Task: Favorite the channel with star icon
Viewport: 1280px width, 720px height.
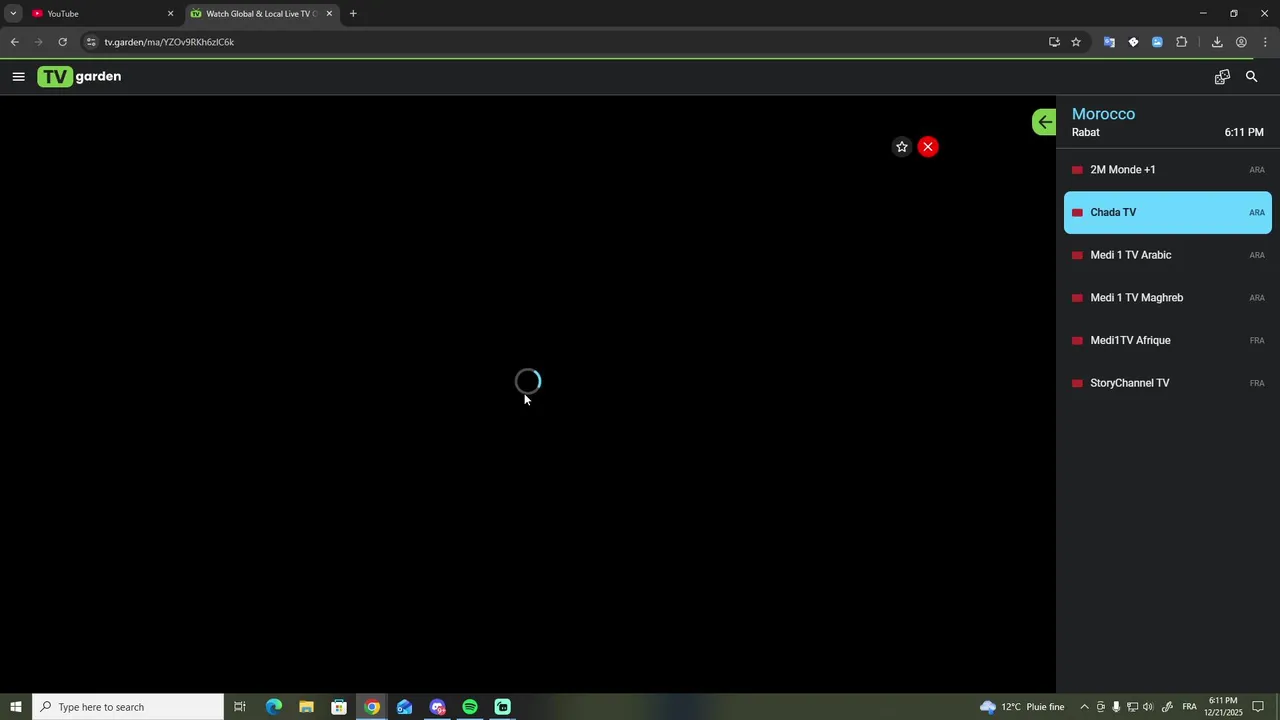Action: (902, 147)
